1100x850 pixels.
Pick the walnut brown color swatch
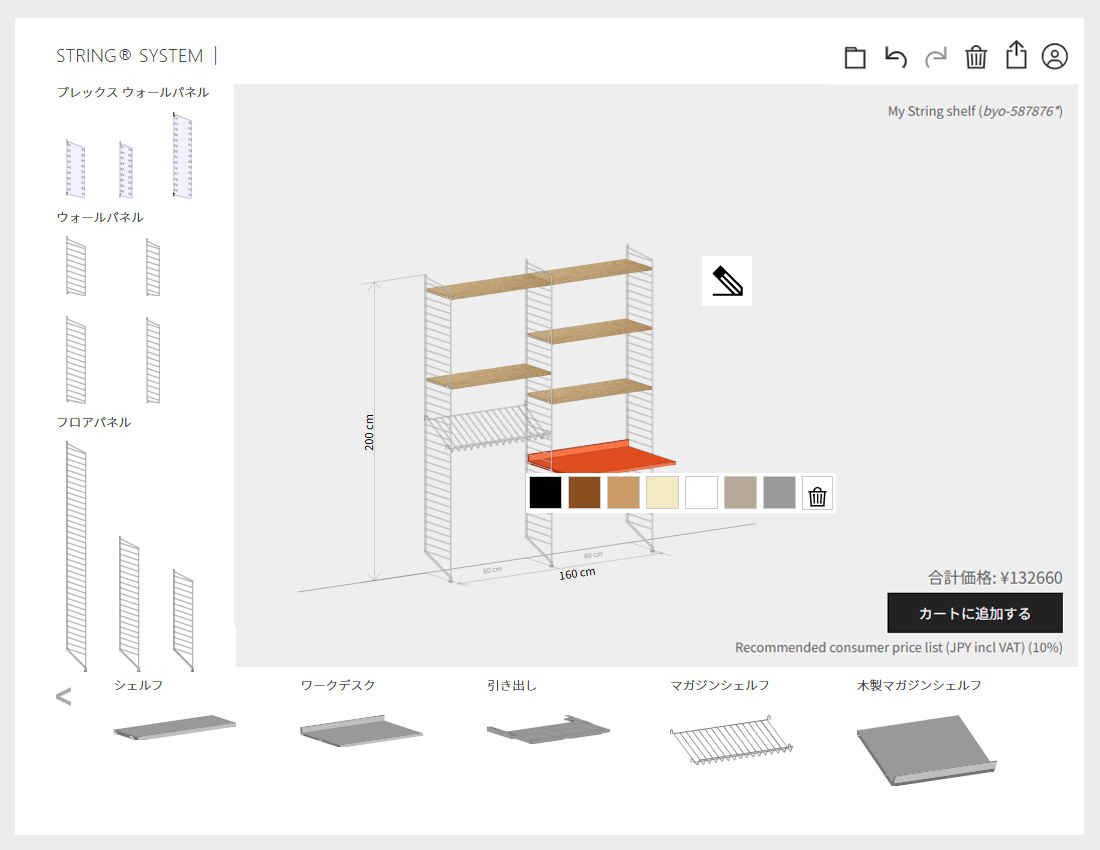(584, 493)
